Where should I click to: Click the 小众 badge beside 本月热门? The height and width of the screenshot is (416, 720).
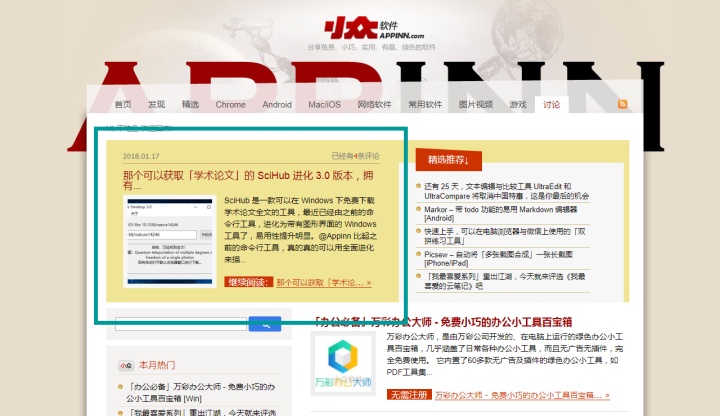[125, 365]
